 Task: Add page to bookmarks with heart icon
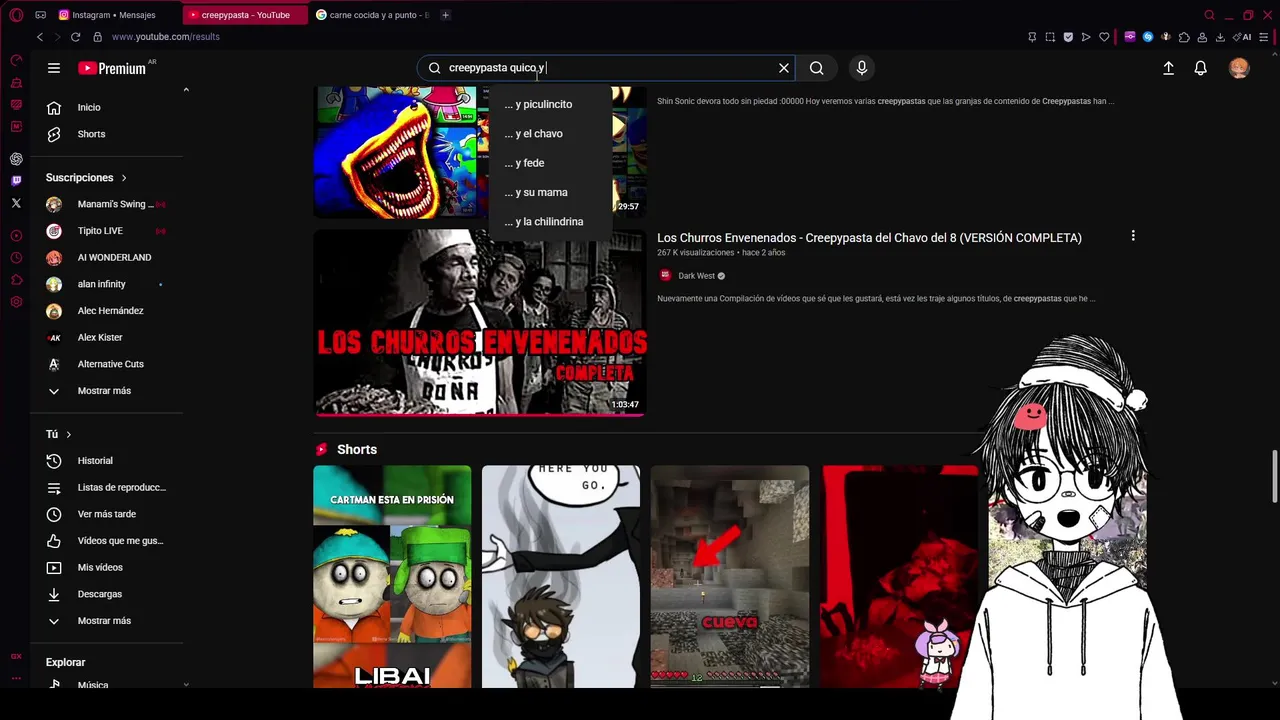click(1104, 37)
